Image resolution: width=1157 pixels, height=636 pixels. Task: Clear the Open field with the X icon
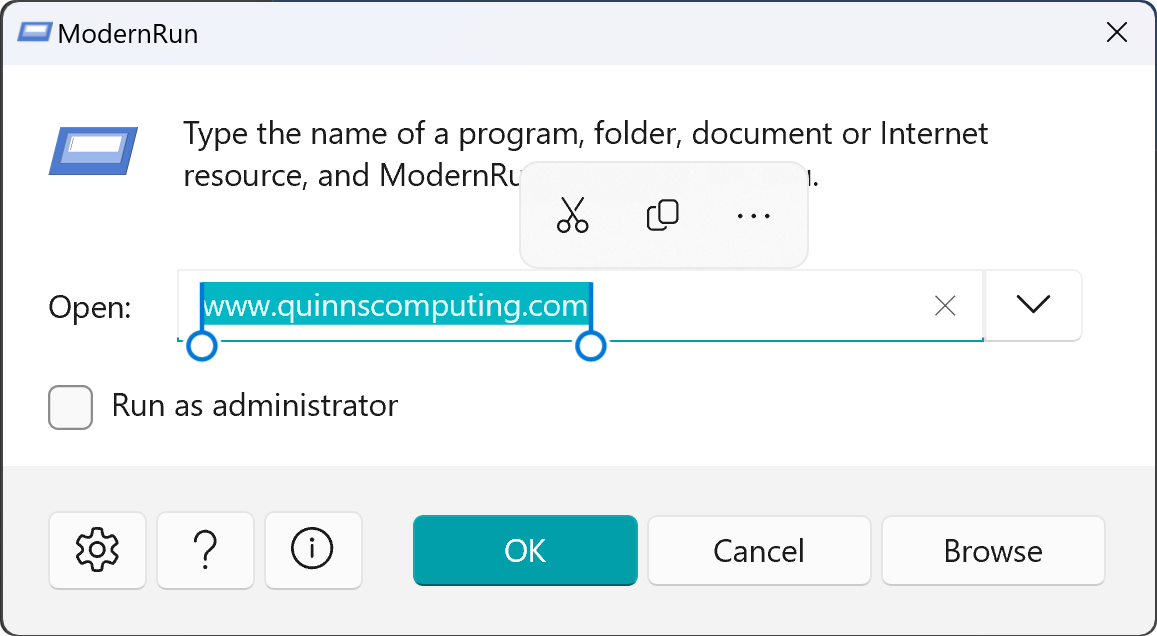[945, 305]
